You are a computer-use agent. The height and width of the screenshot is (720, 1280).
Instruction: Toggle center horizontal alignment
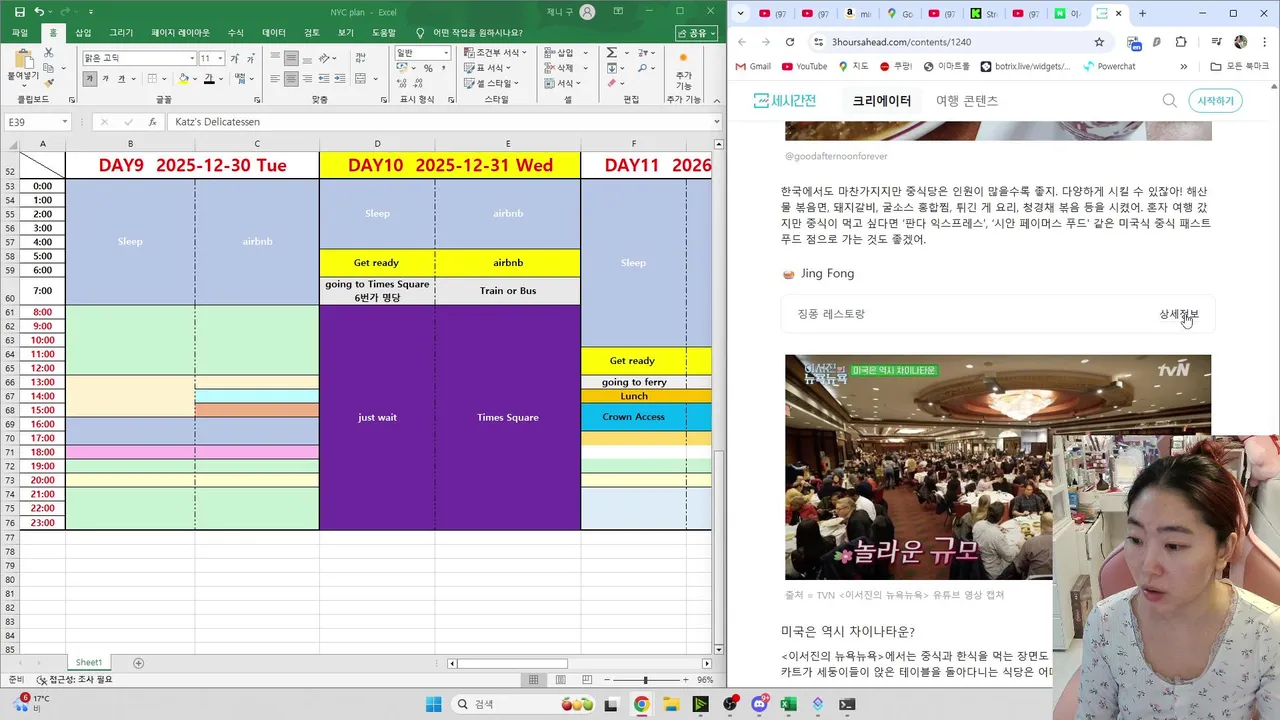(x=291, y=79)
